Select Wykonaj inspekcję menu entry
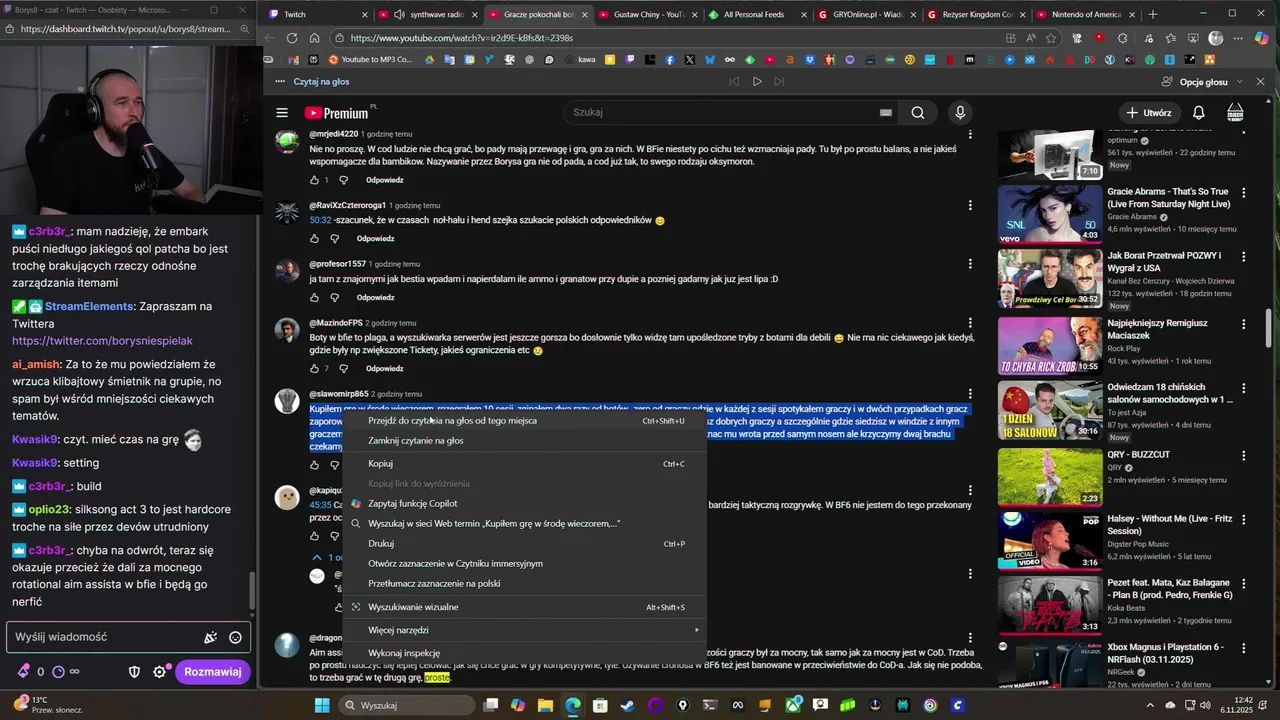 point(525,653)
